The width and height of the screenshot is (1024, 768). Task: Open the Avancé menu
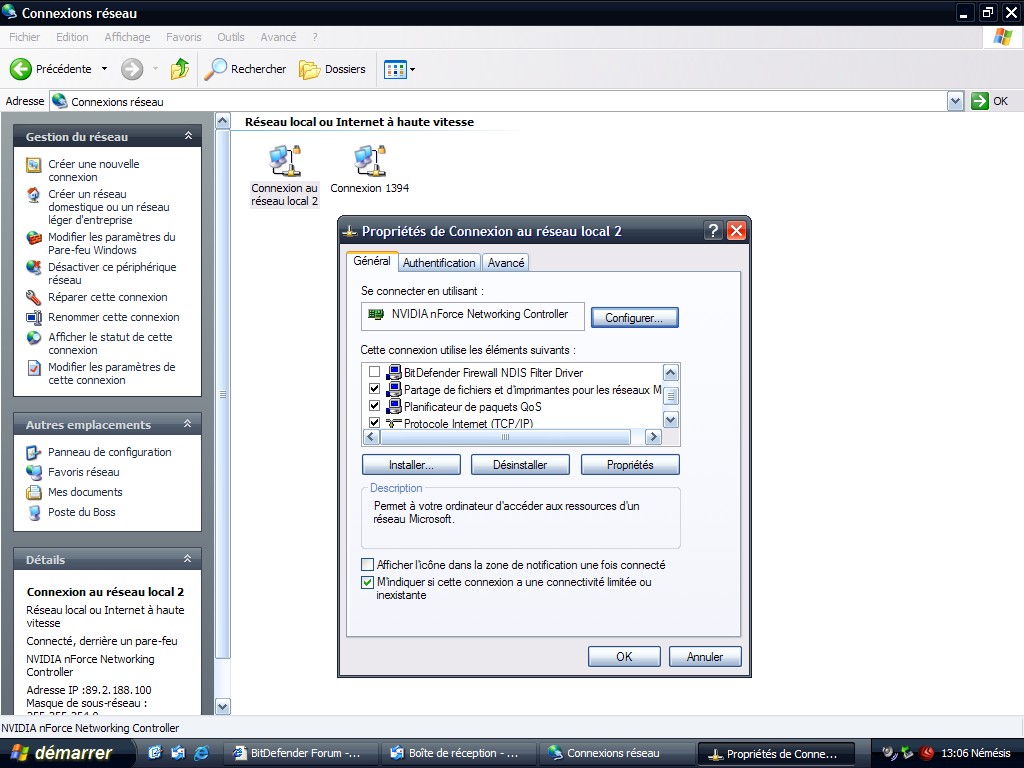click(278, 37)
